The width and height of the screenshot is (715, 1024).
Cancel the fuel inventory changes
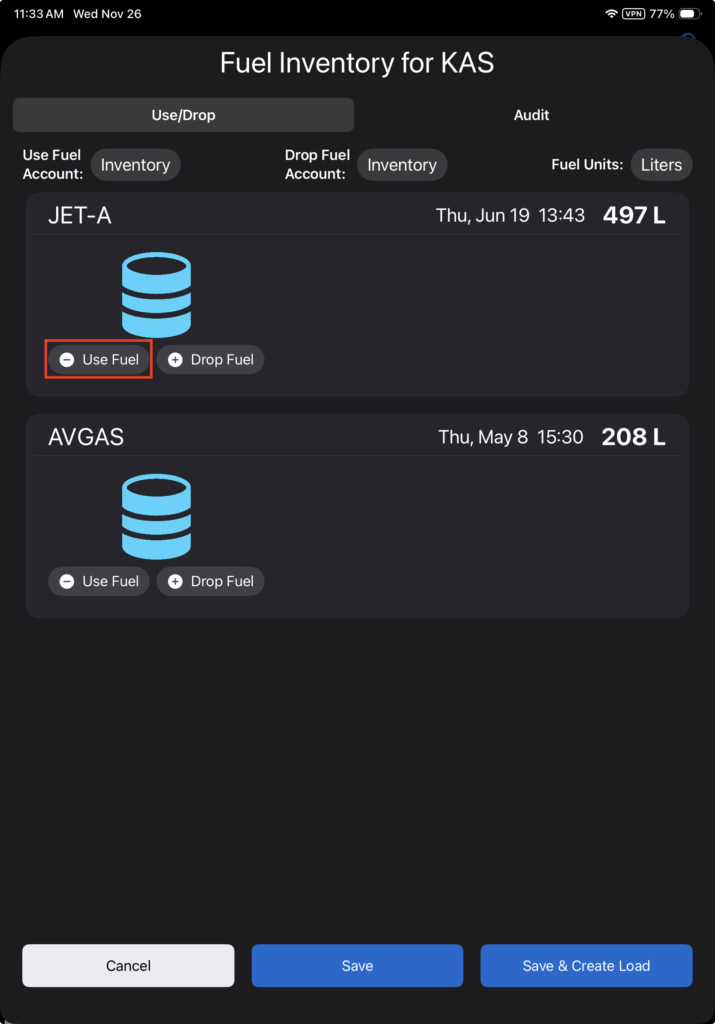pyautogui.click(x=128, y=965)
